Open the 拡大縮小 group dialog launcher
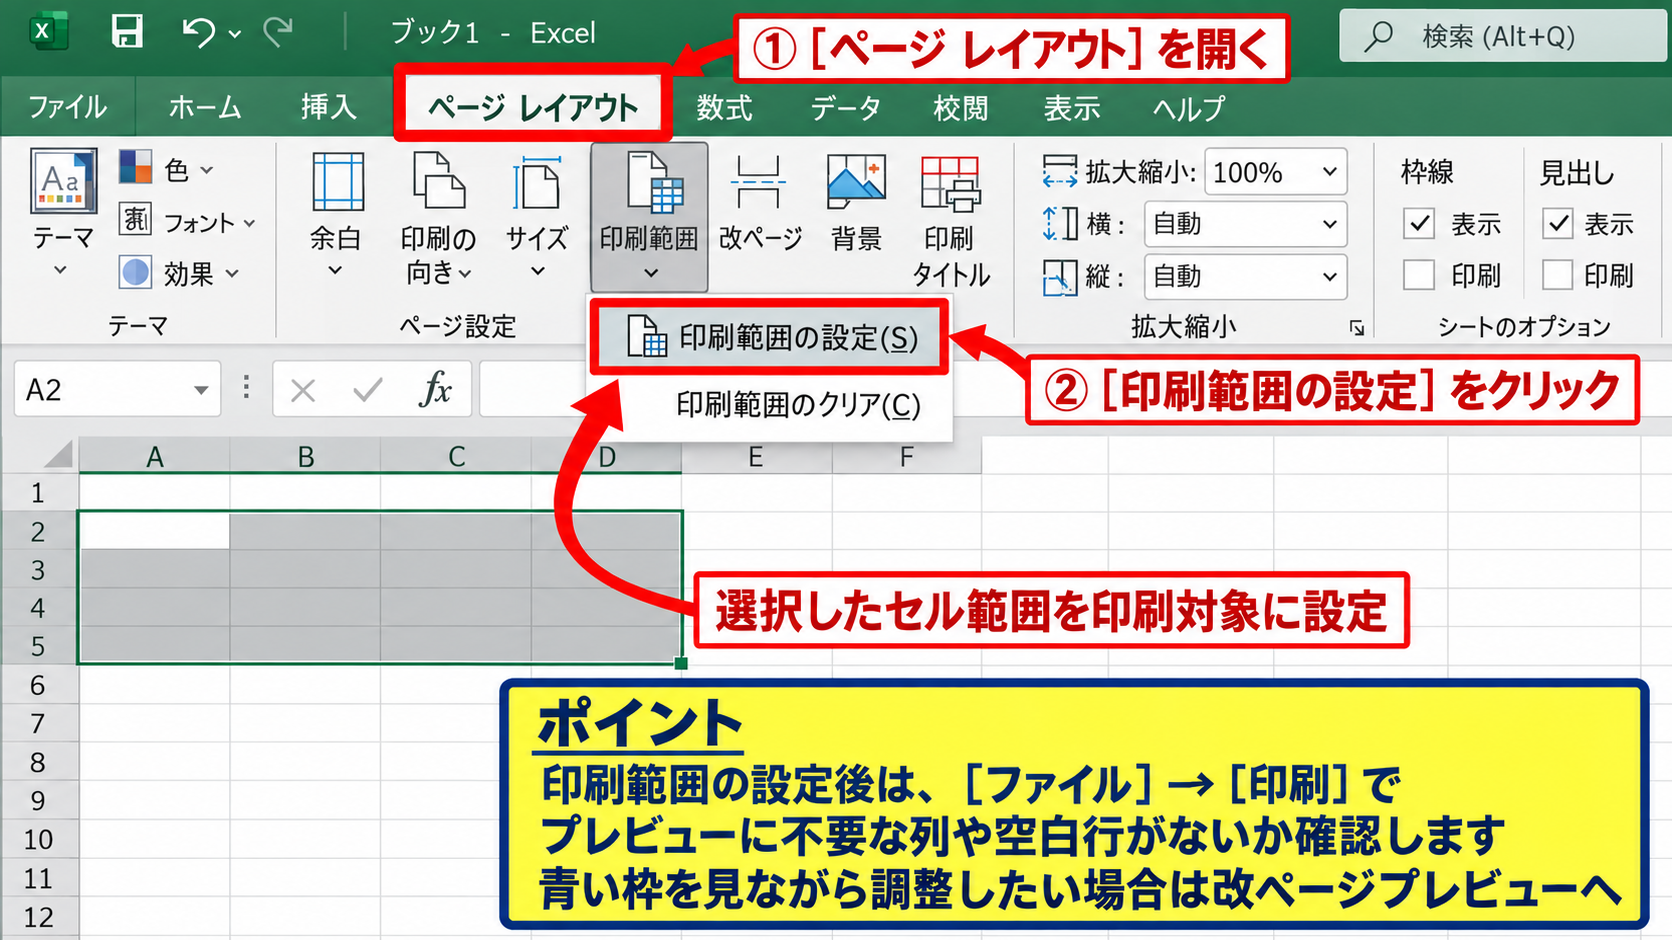The height and width of the screenshot is (940, 1672). coord(1356,328)
